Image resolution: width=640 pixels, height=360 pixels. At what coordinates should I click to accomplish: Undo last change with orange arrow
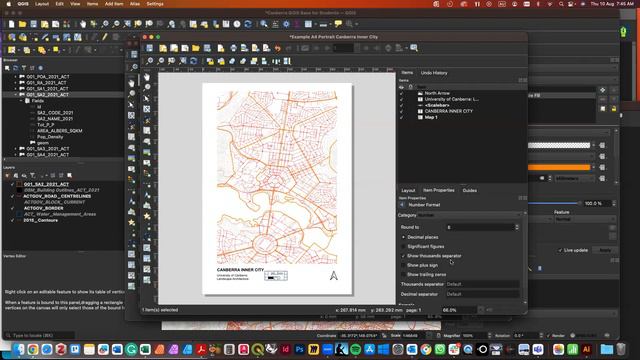tap(278, 48)
